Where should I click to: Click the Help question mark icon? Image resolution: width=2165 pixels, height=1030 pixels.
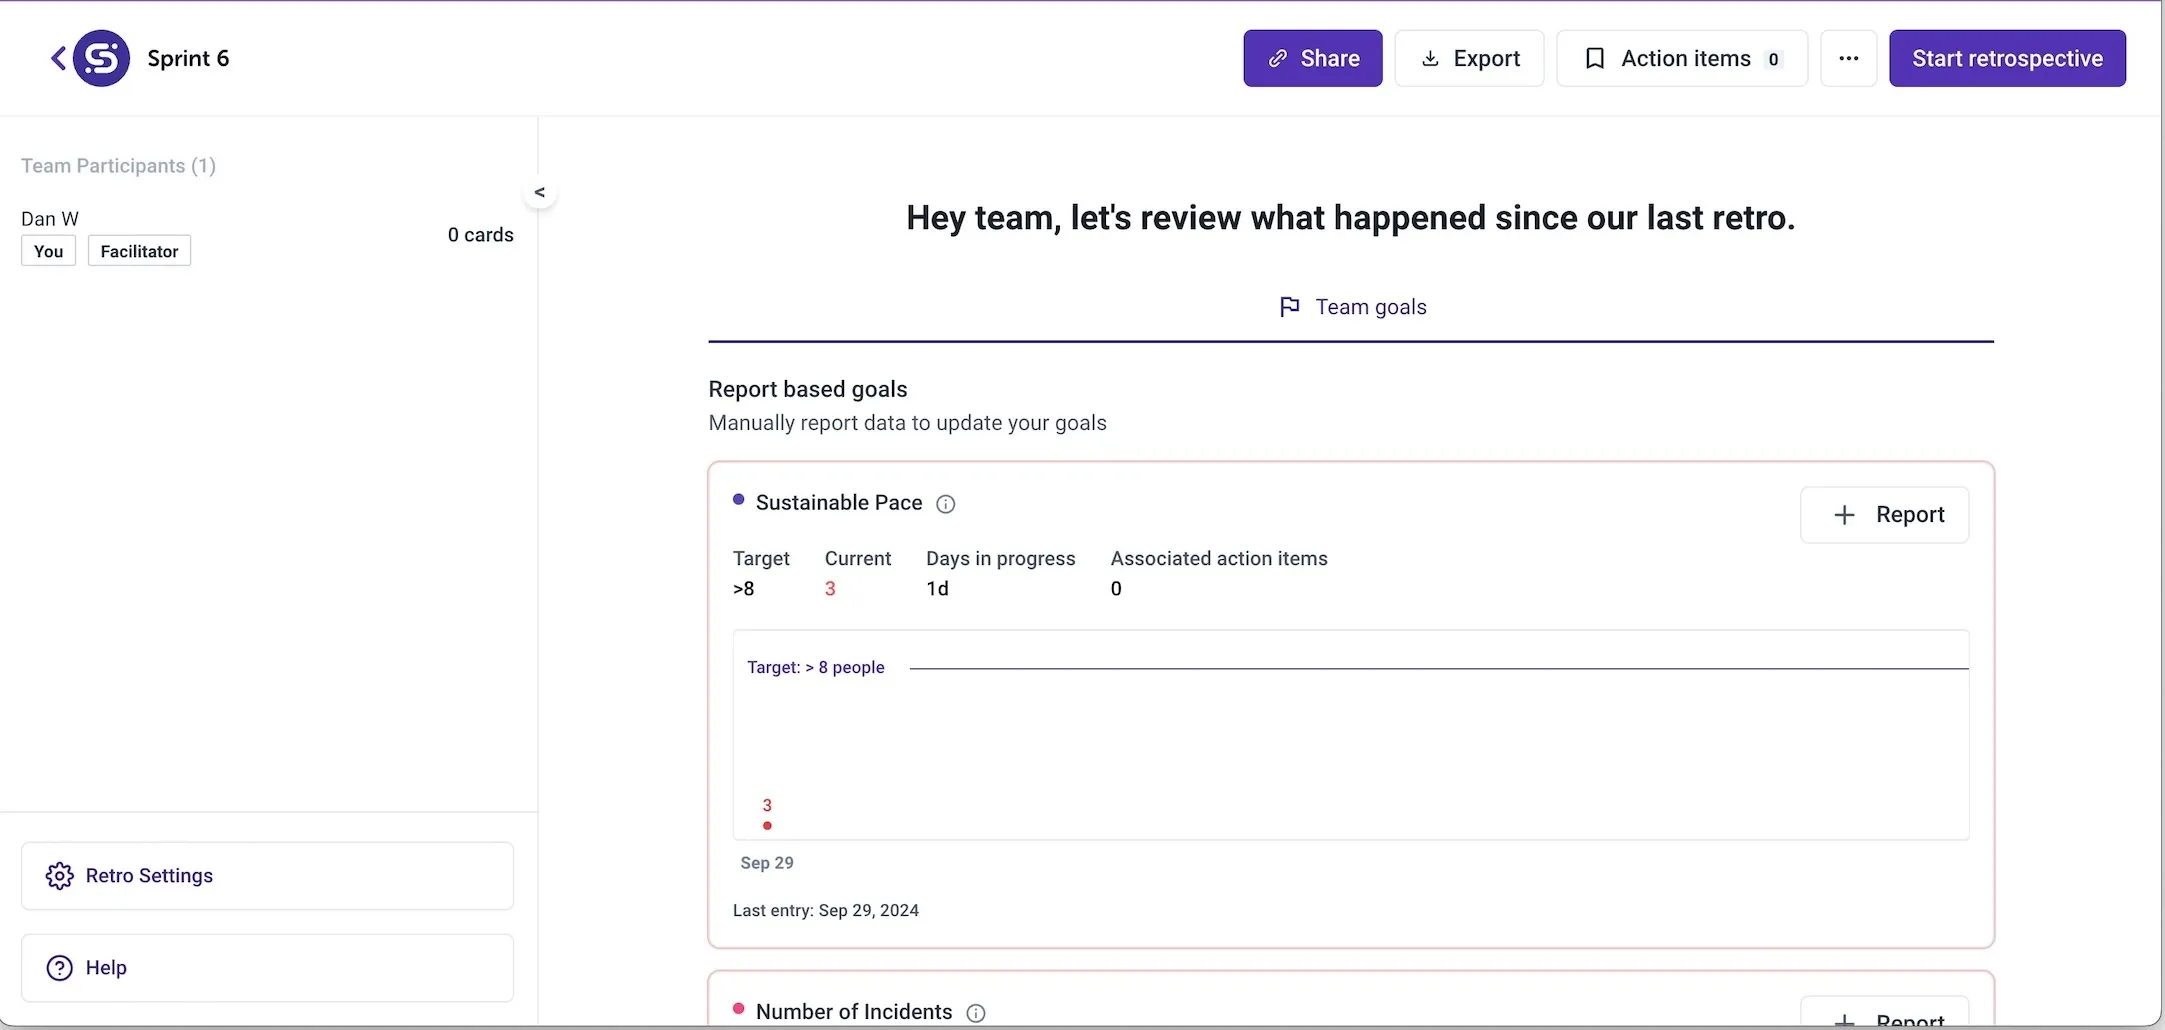point(57,967)
